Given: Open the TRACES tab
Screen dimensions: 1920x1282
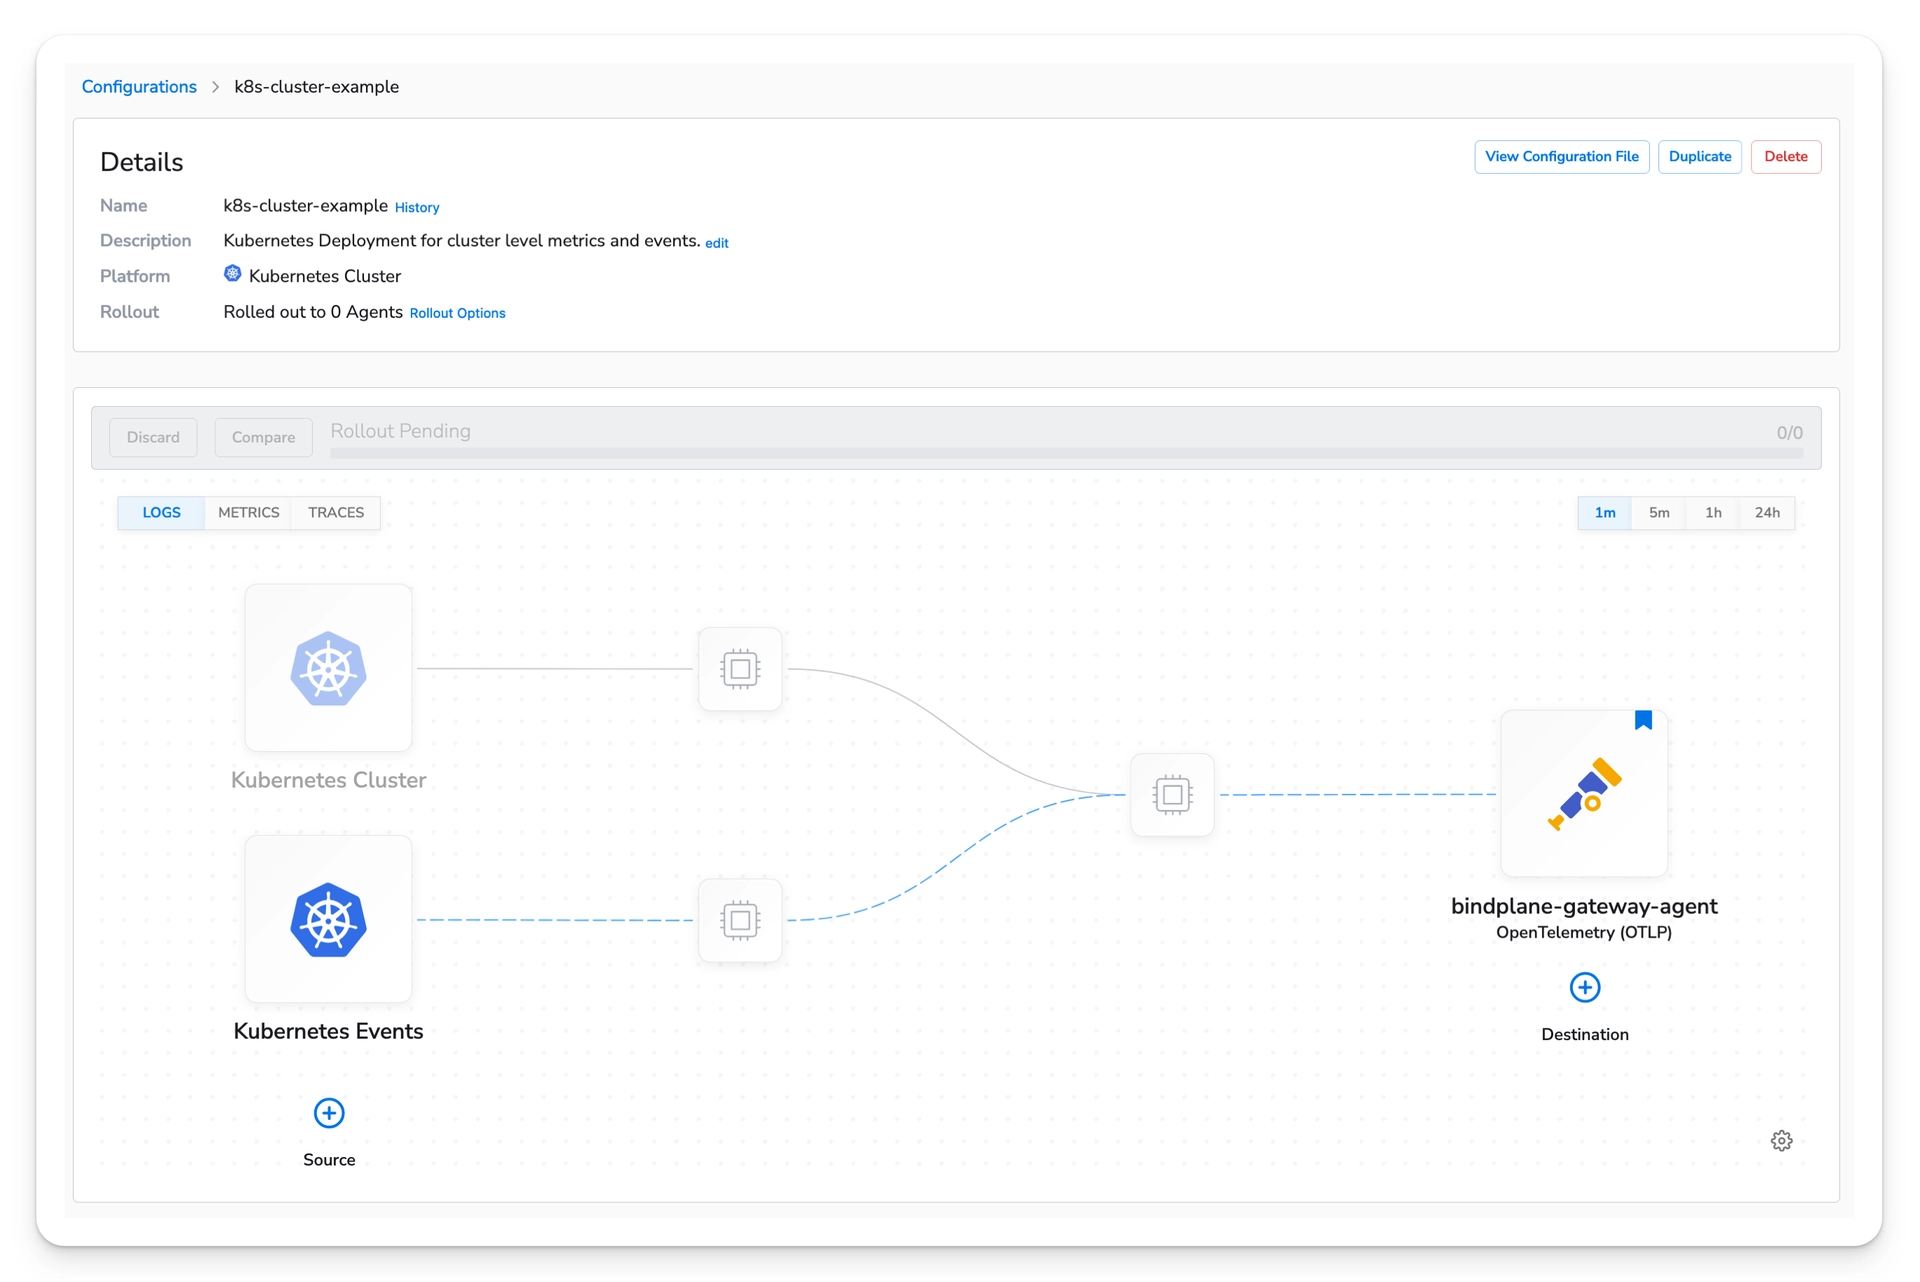Looking at the screenshot, I should (x=335, y=512).
